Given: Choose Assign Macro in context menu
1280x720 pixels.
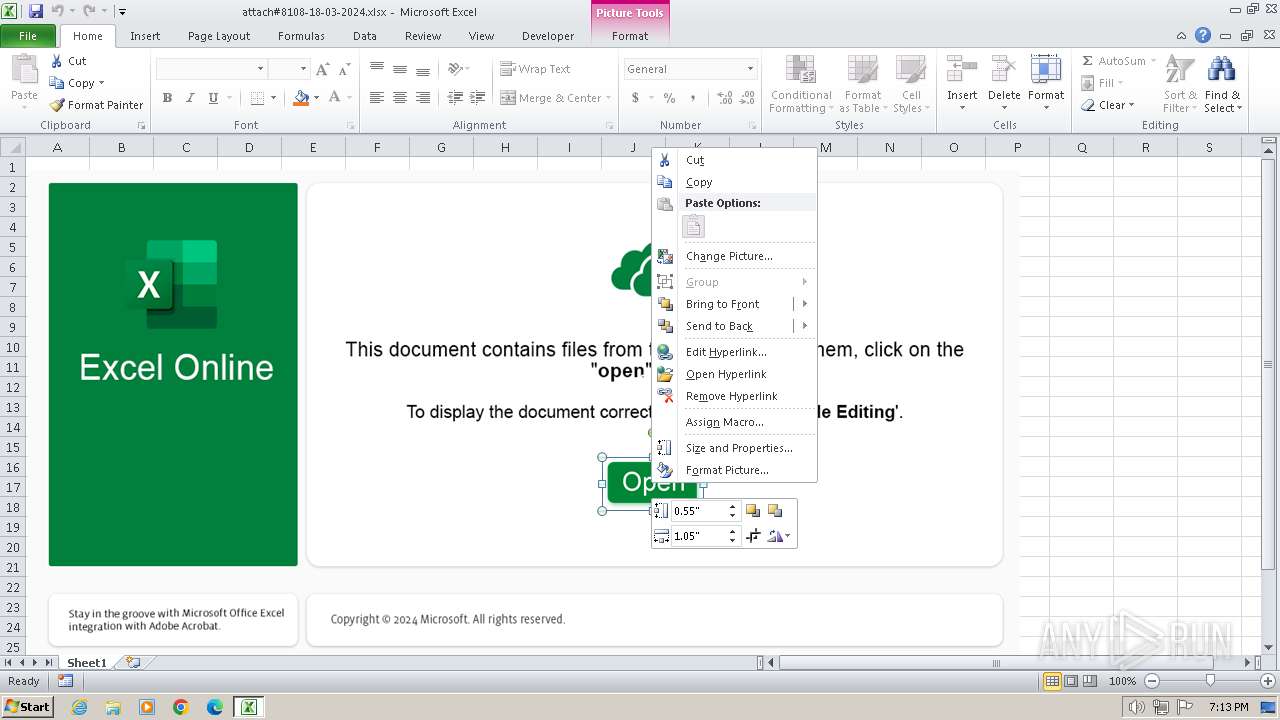Looking at the screenshot, I should 735,422.
